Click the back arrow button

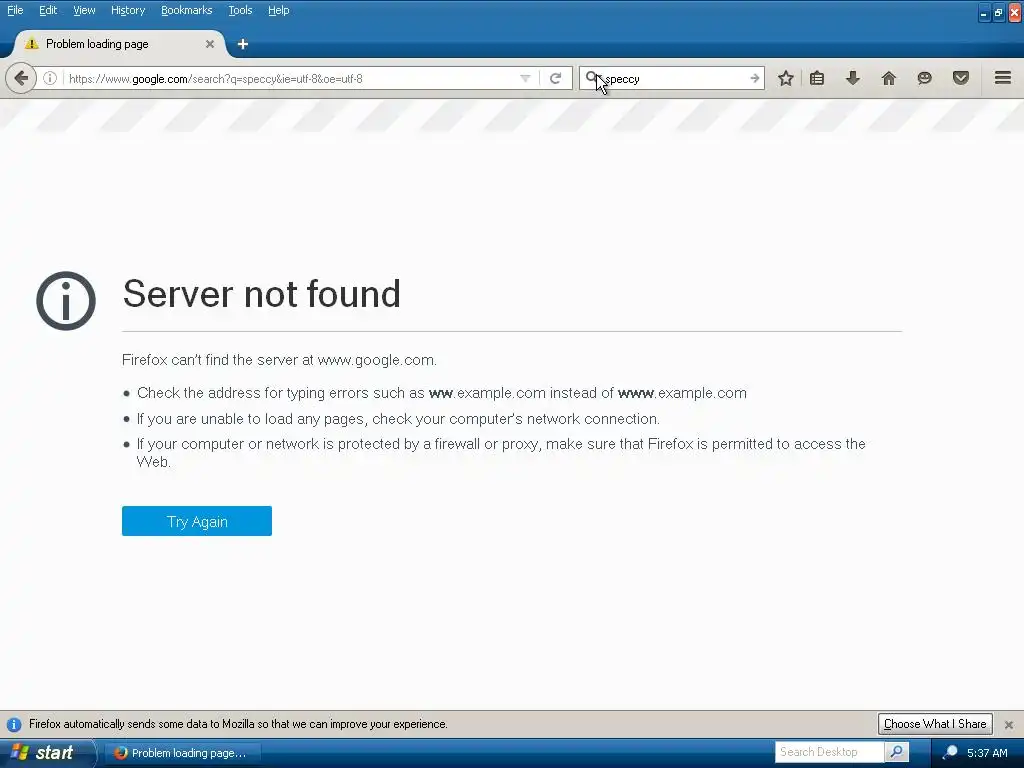tap(21, 78)
